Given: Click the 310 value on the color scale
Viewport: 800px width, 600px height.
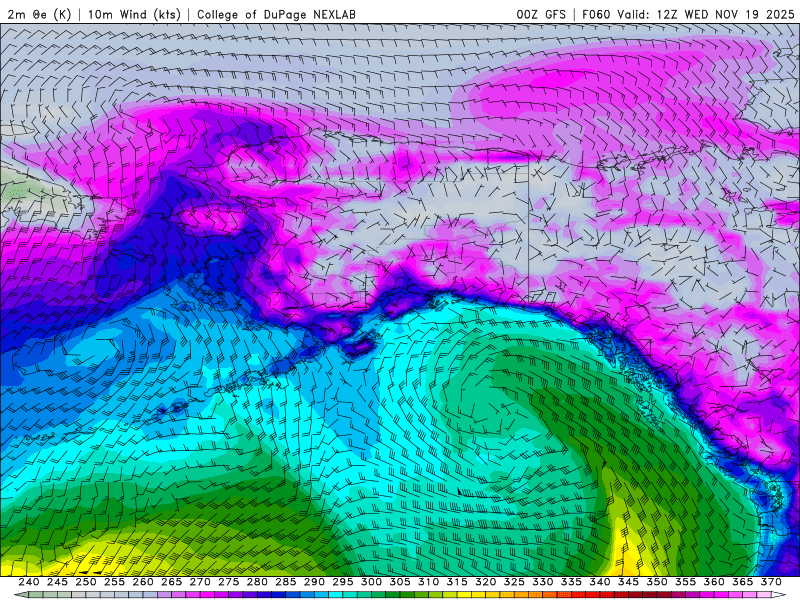Looking at the screenshot, I should pos(429,582).
